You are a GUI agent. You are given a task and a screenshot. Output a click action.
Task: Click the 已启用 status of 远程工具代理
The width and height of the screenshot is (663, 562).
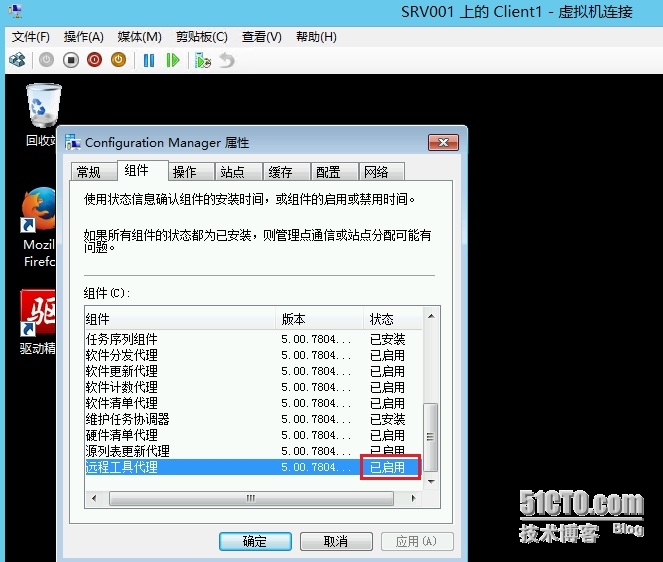387,467
